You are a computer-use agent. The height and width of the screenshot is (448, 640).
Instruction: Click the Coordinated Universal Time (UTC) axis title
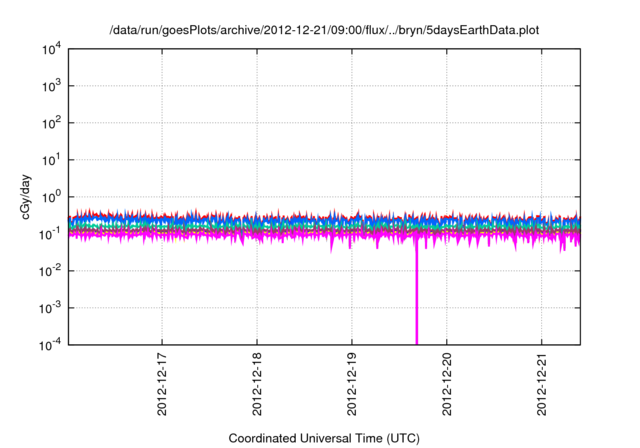pos(324,439)
